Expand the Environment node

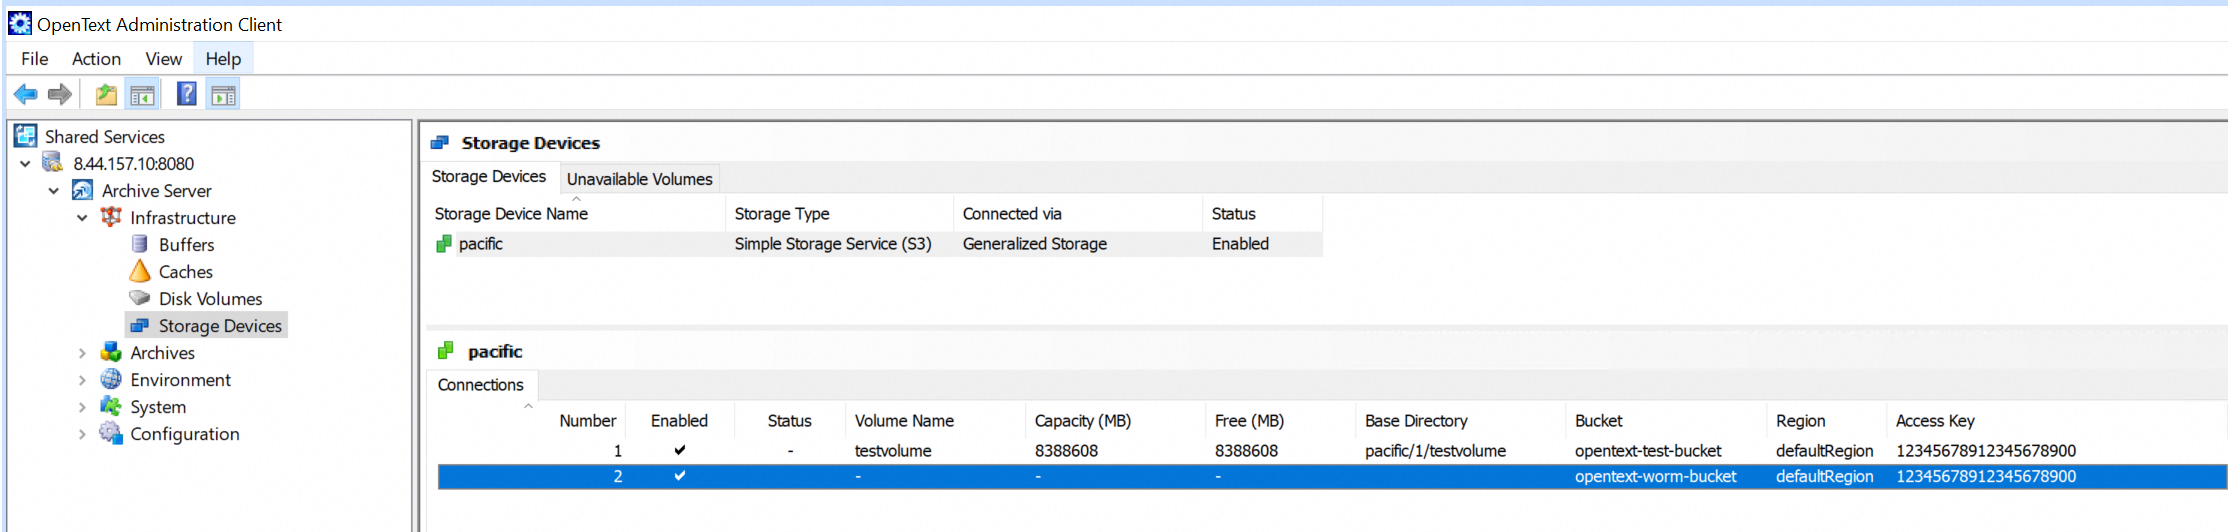pyautogui.click(x=82, y=380)
